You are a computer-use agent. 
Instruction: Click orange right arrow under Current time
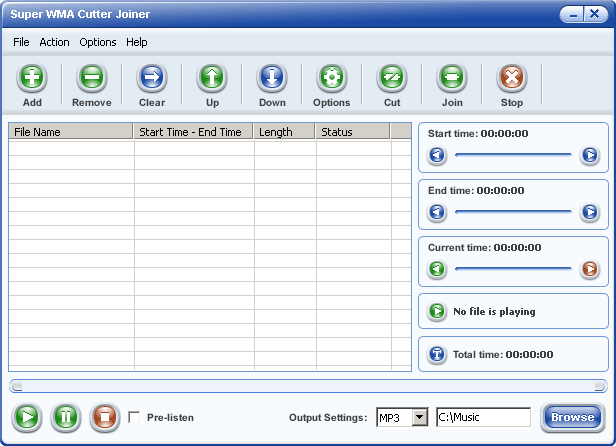click(590, 269)
